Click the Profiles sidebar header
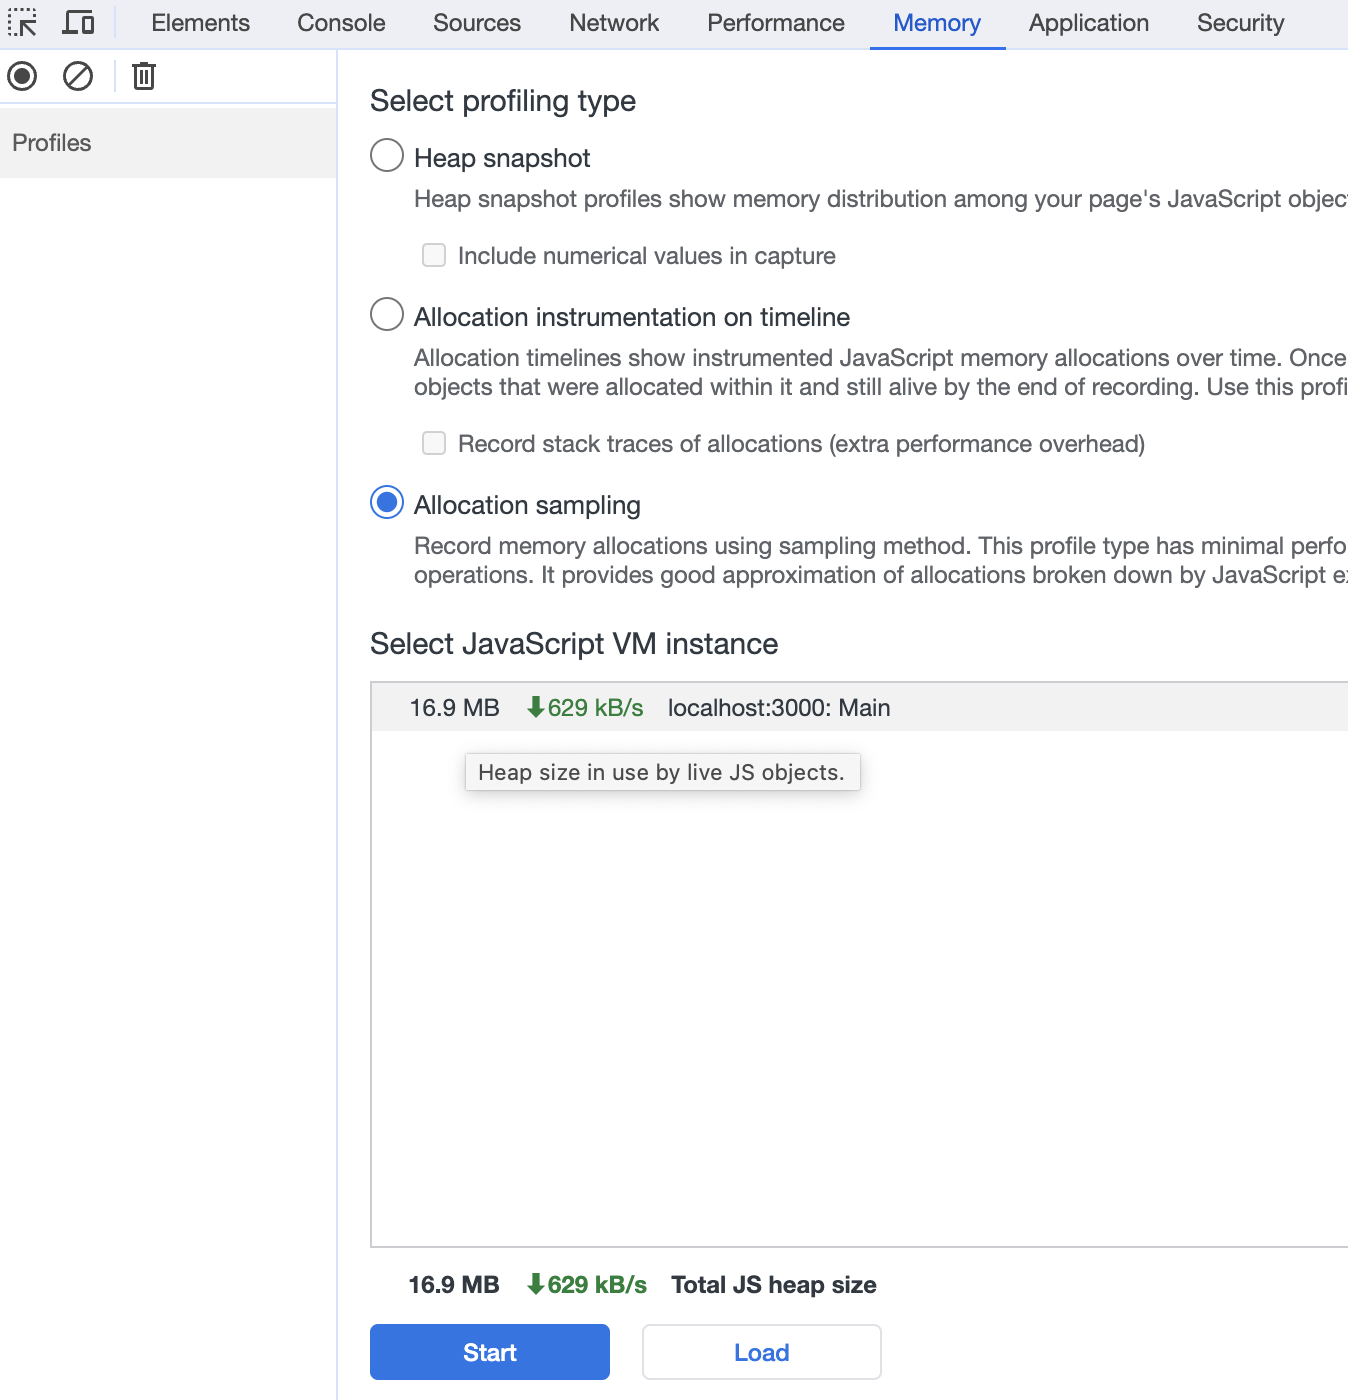Screen dimensions: 1348x1400 pyautogui.click(x=51, y=142)
